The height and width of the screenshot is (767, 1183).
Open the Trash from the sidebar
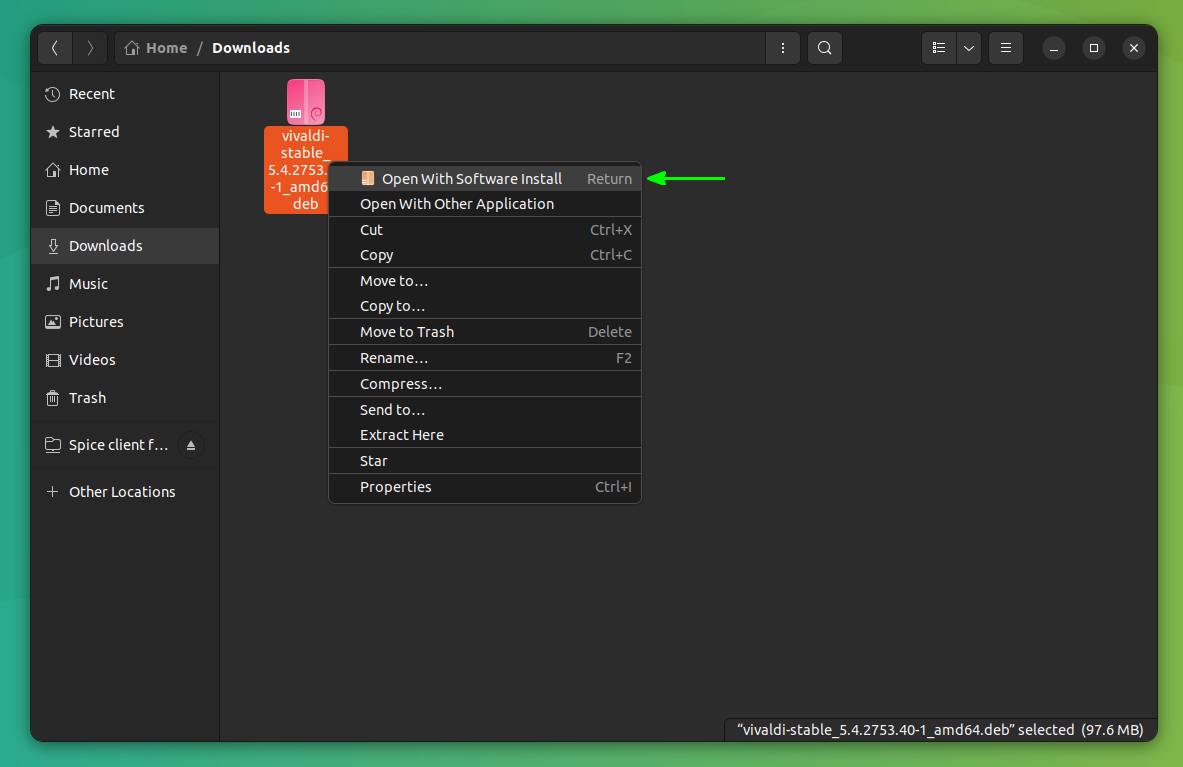point(86,397)
